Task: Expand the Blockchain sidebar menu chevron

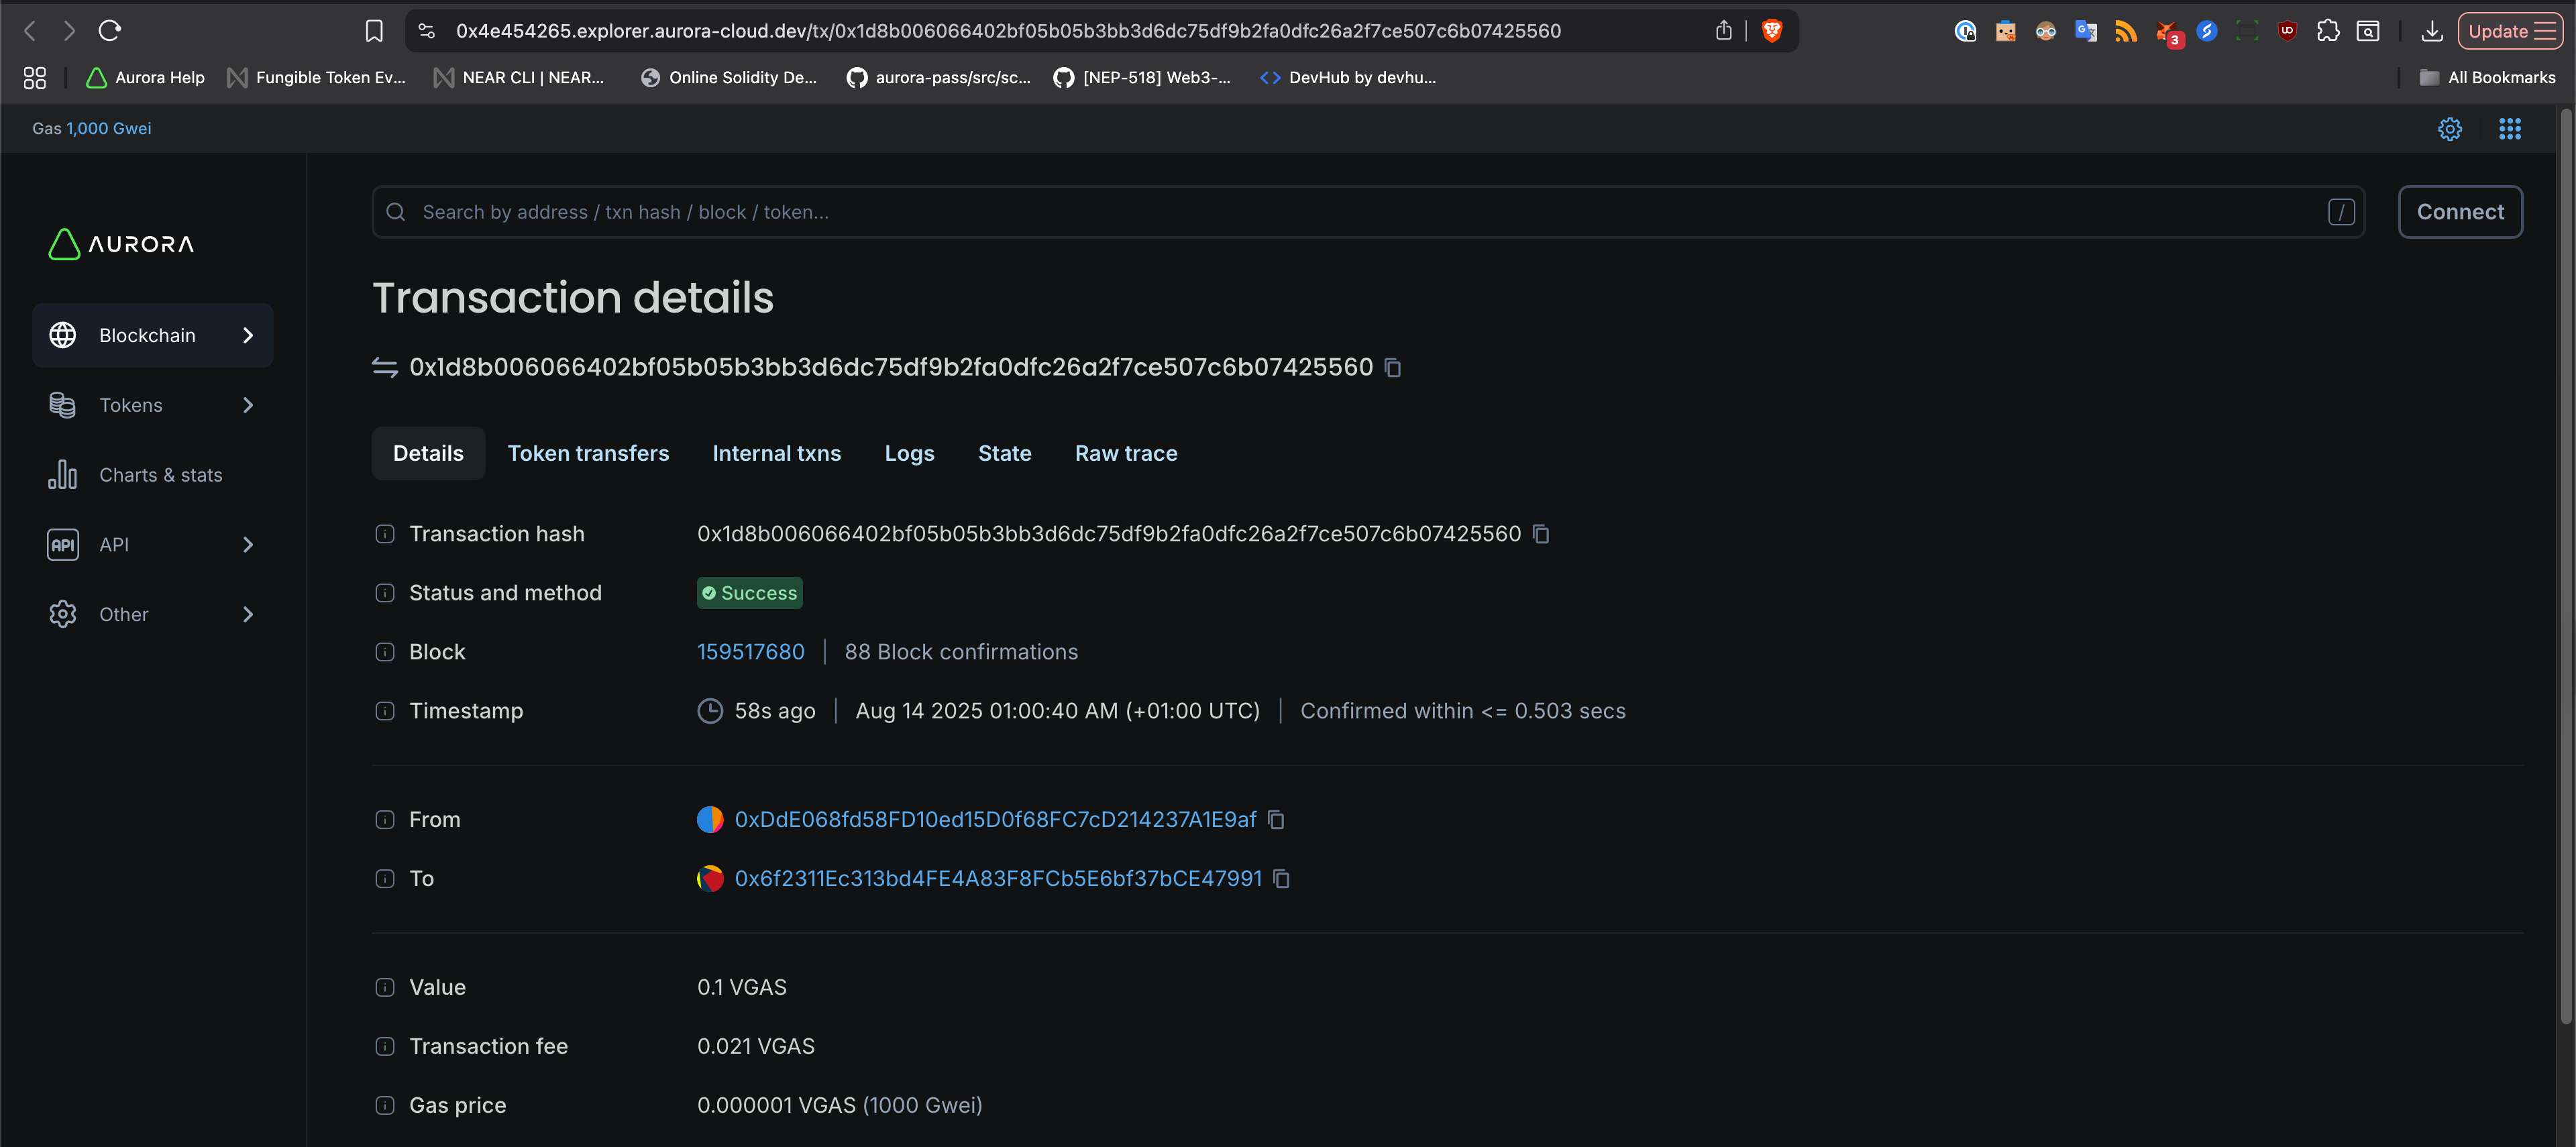Action: pyautogui.click(x=248, y=335)
